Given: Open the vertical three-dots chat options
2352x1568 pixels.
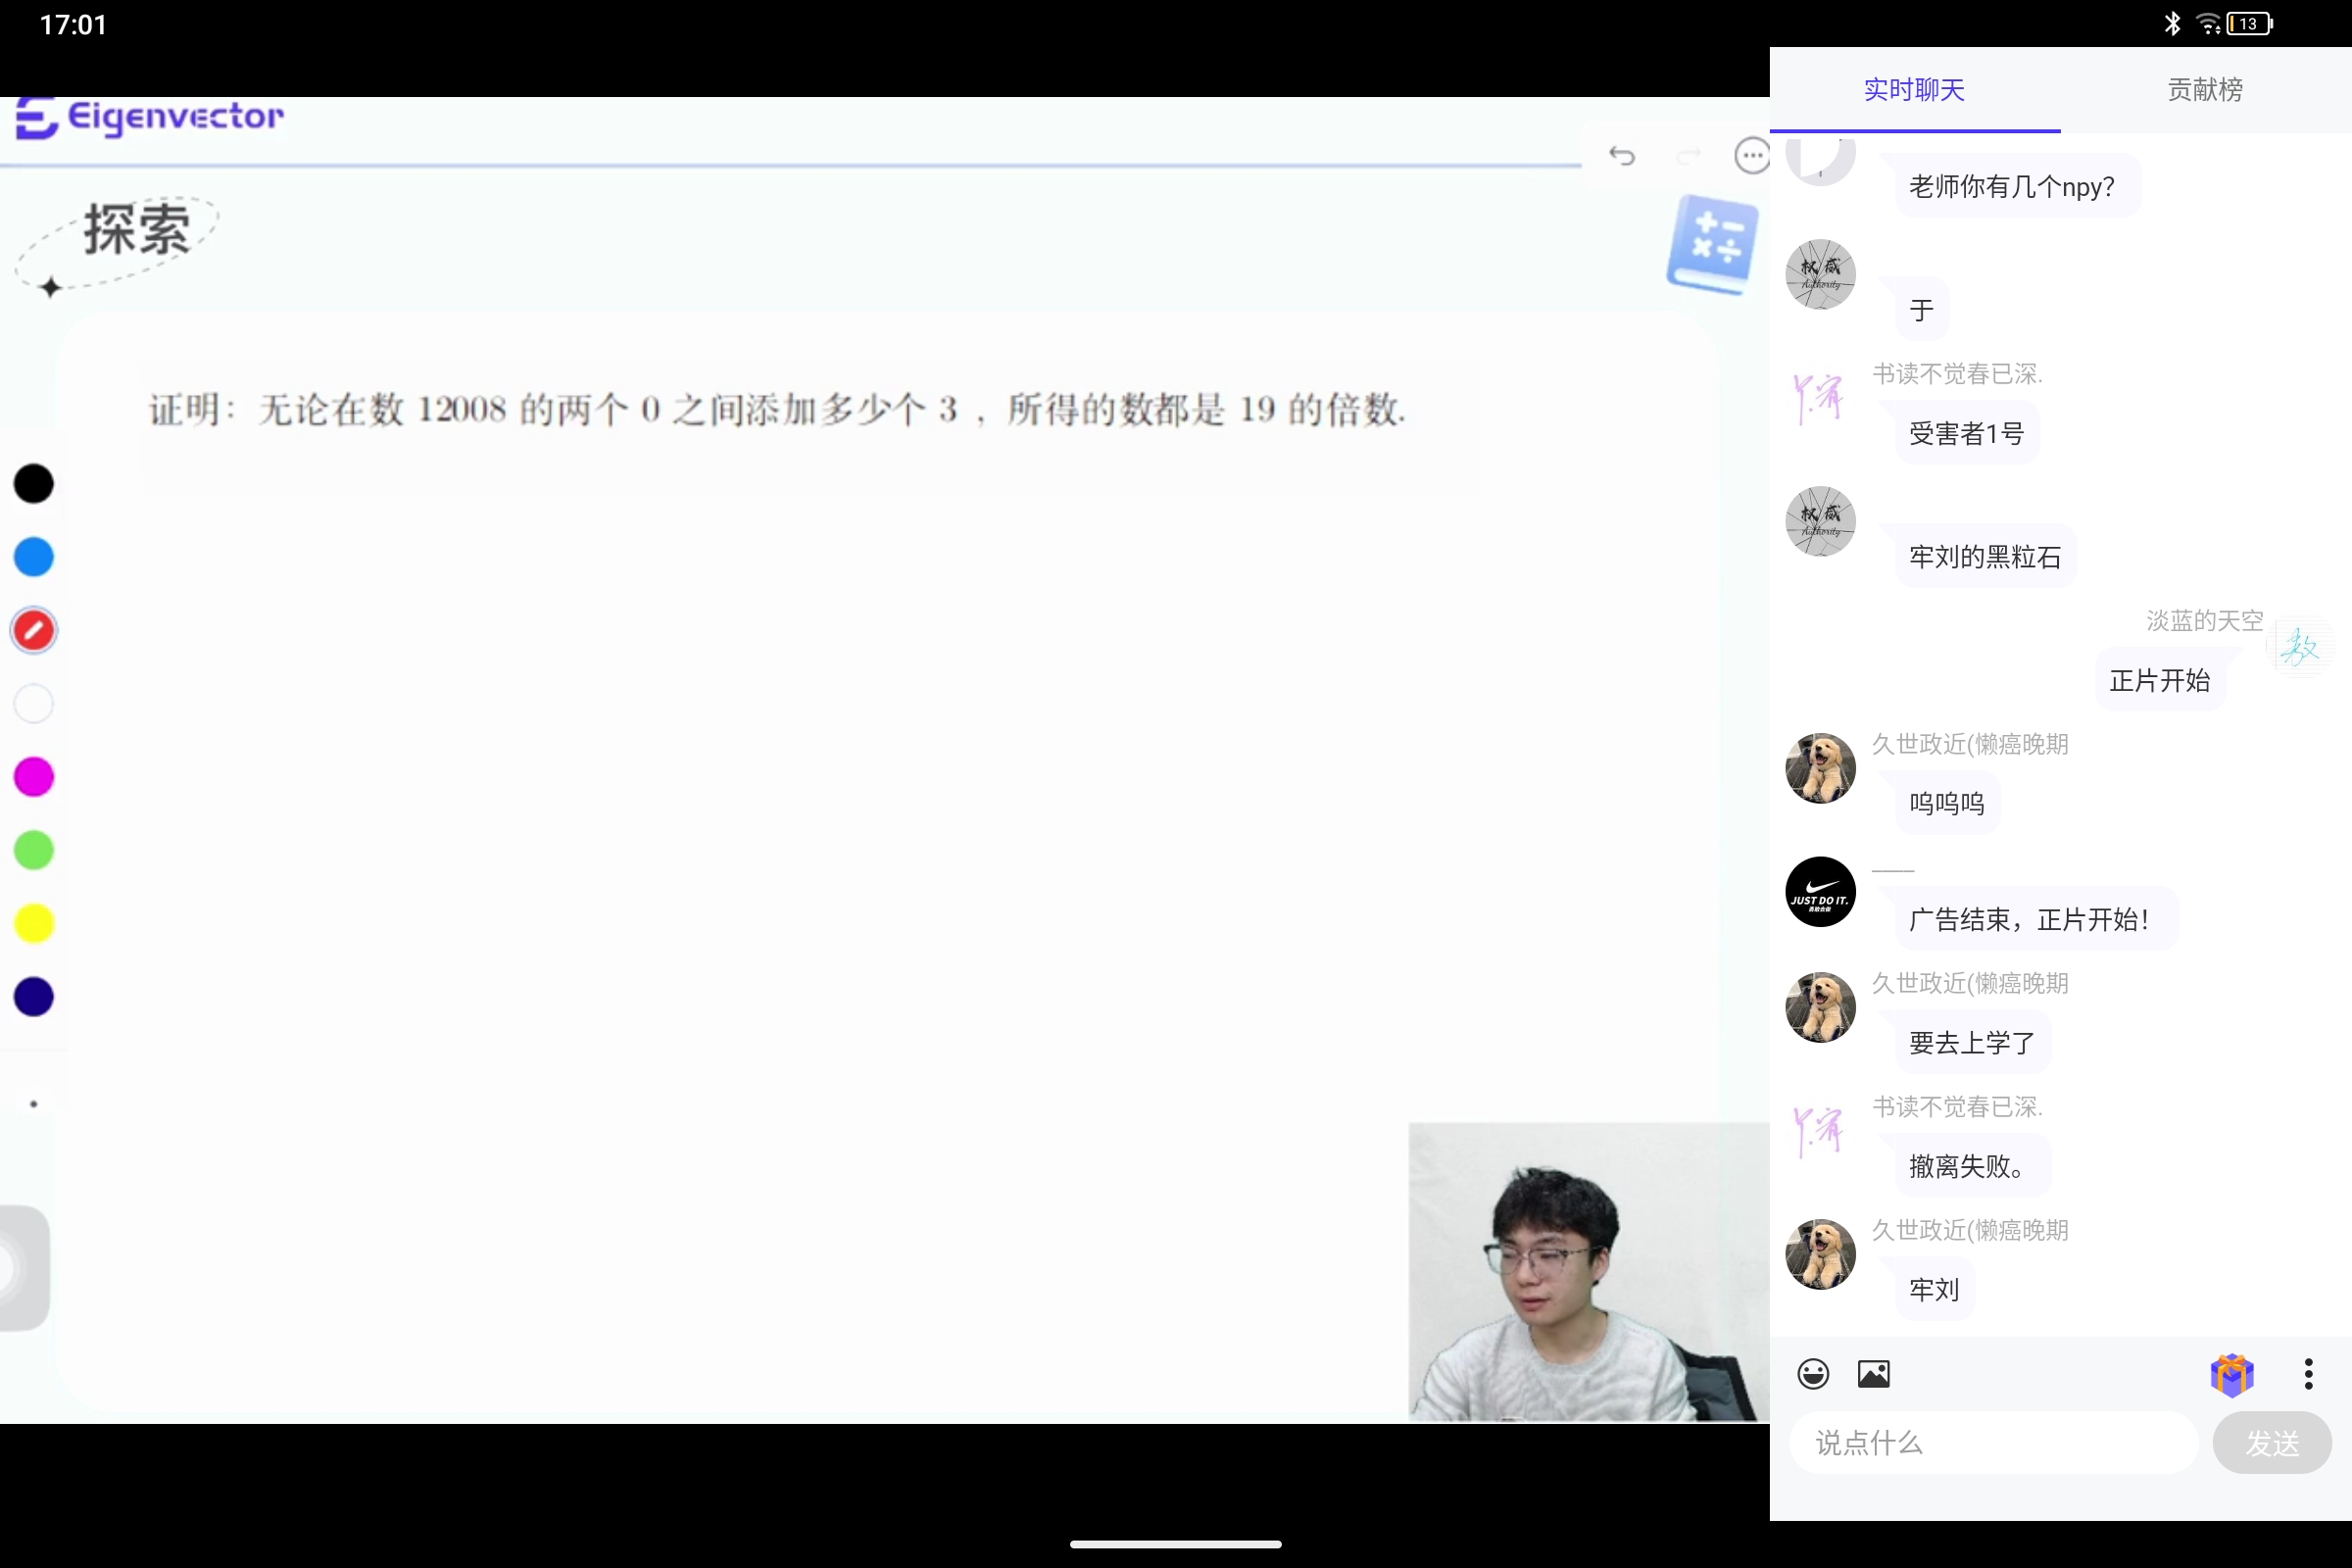Looking at the screenshot, I should [2308, 1374].
